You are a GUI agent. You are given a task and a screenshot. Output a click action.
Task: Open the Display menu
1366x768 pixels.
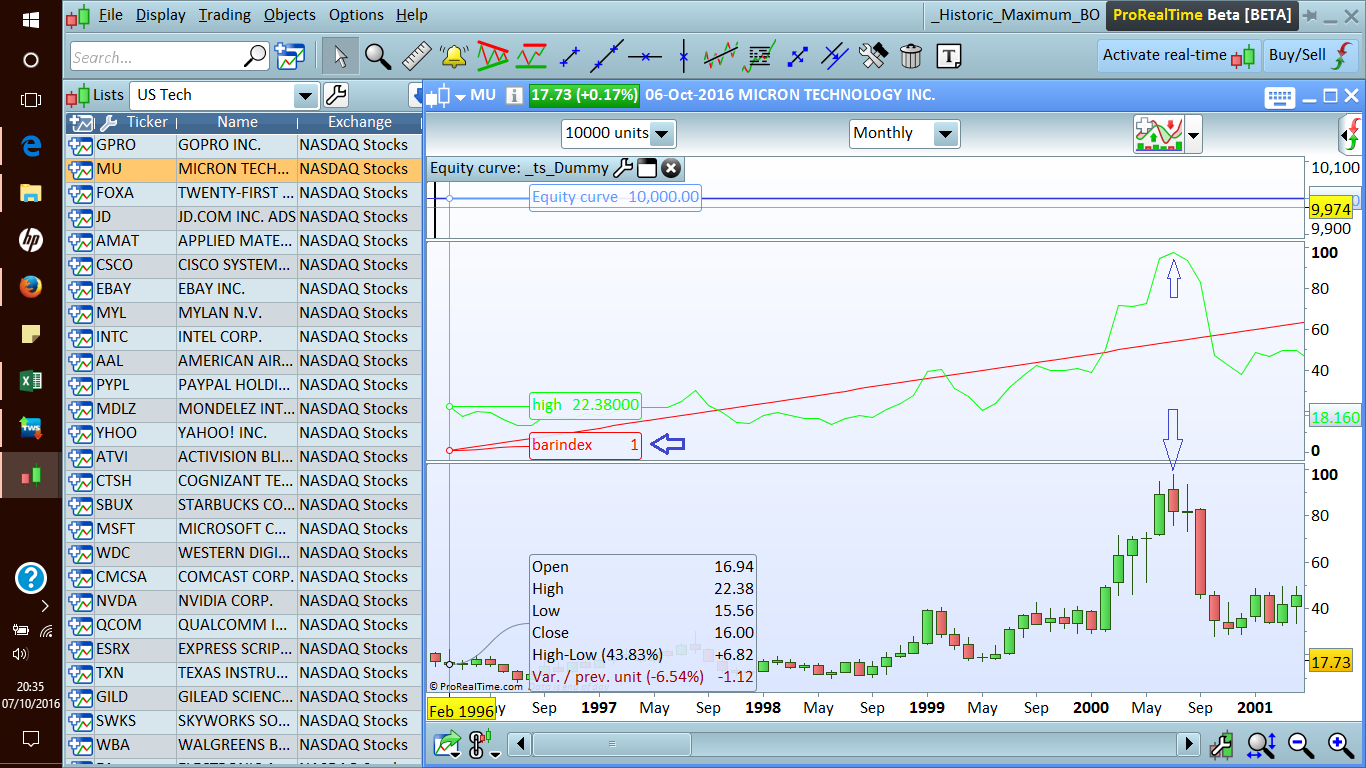click(161, 15)
